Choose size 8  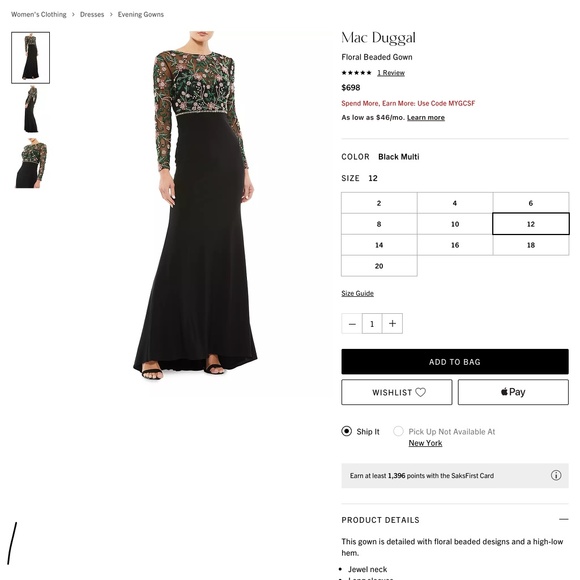(x=379, y=224)
